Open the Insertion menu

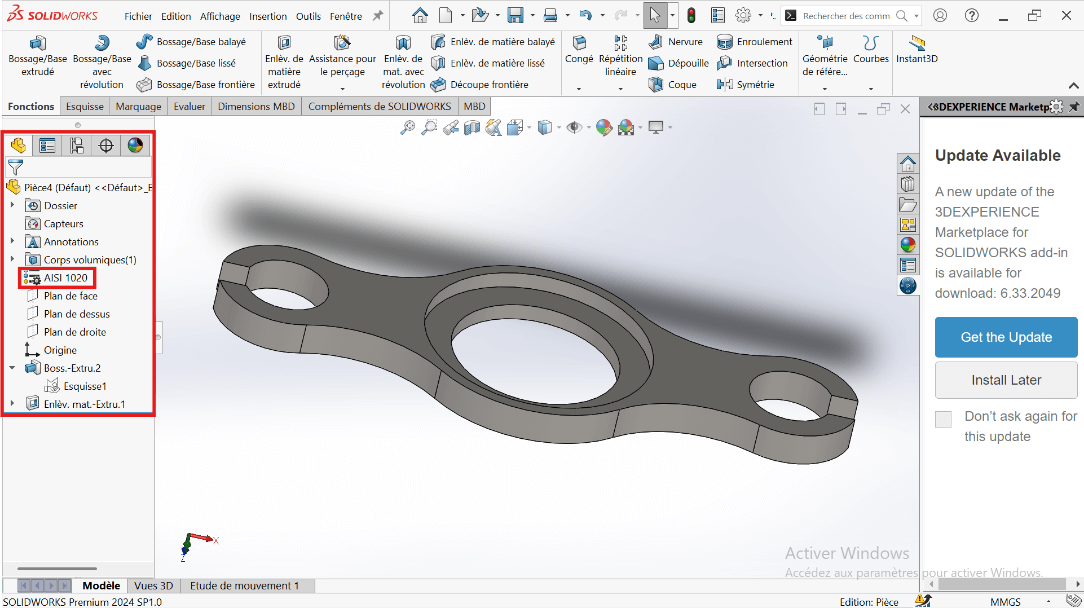tap(267, 16)
